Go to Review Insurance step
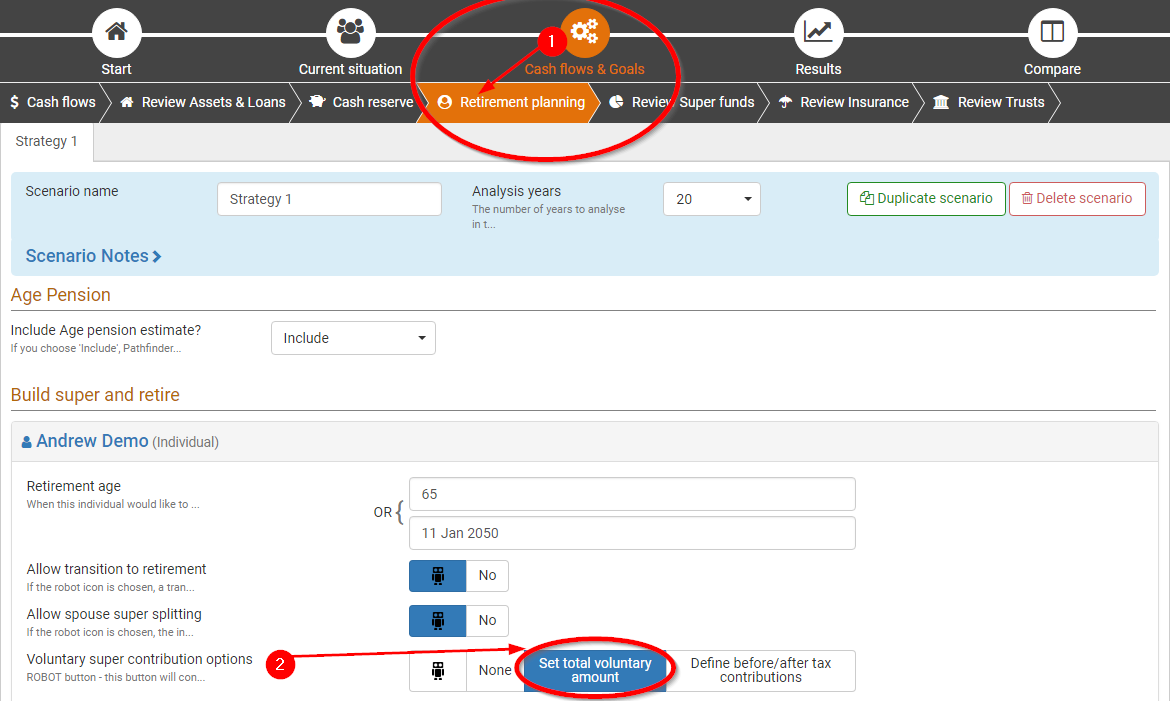The image size is (1170, 701). pos(843,102)
